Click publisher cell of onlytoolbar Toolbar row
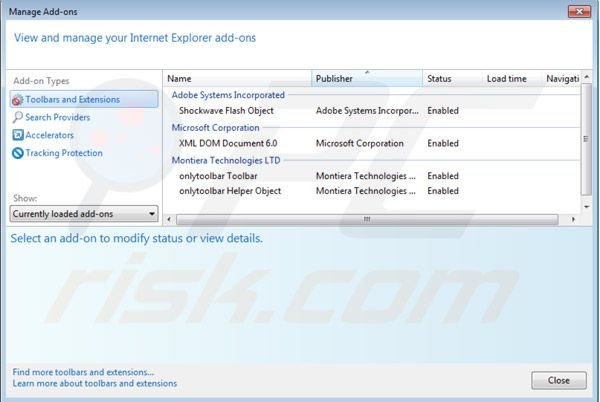The image size is (600, 402). (365, 176)
